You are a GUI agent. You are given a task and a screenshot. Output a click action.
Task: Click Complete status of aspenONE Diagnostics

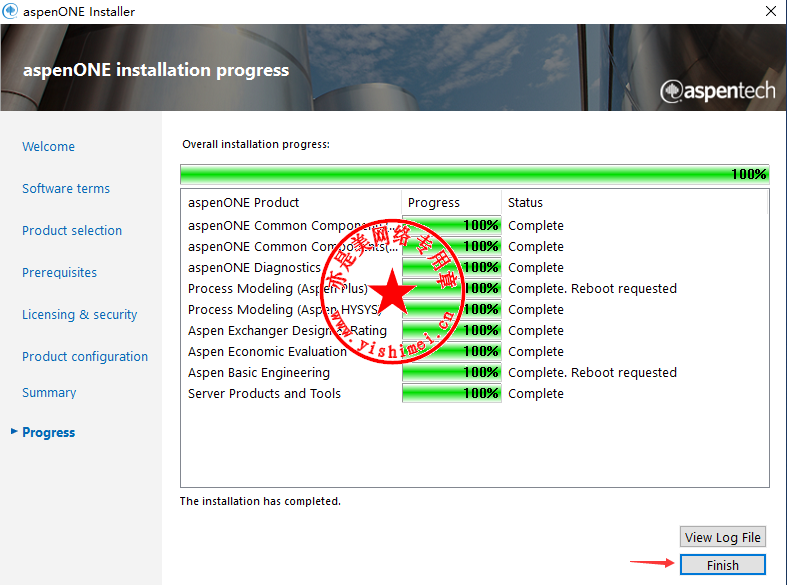click(x=536, y=268)
